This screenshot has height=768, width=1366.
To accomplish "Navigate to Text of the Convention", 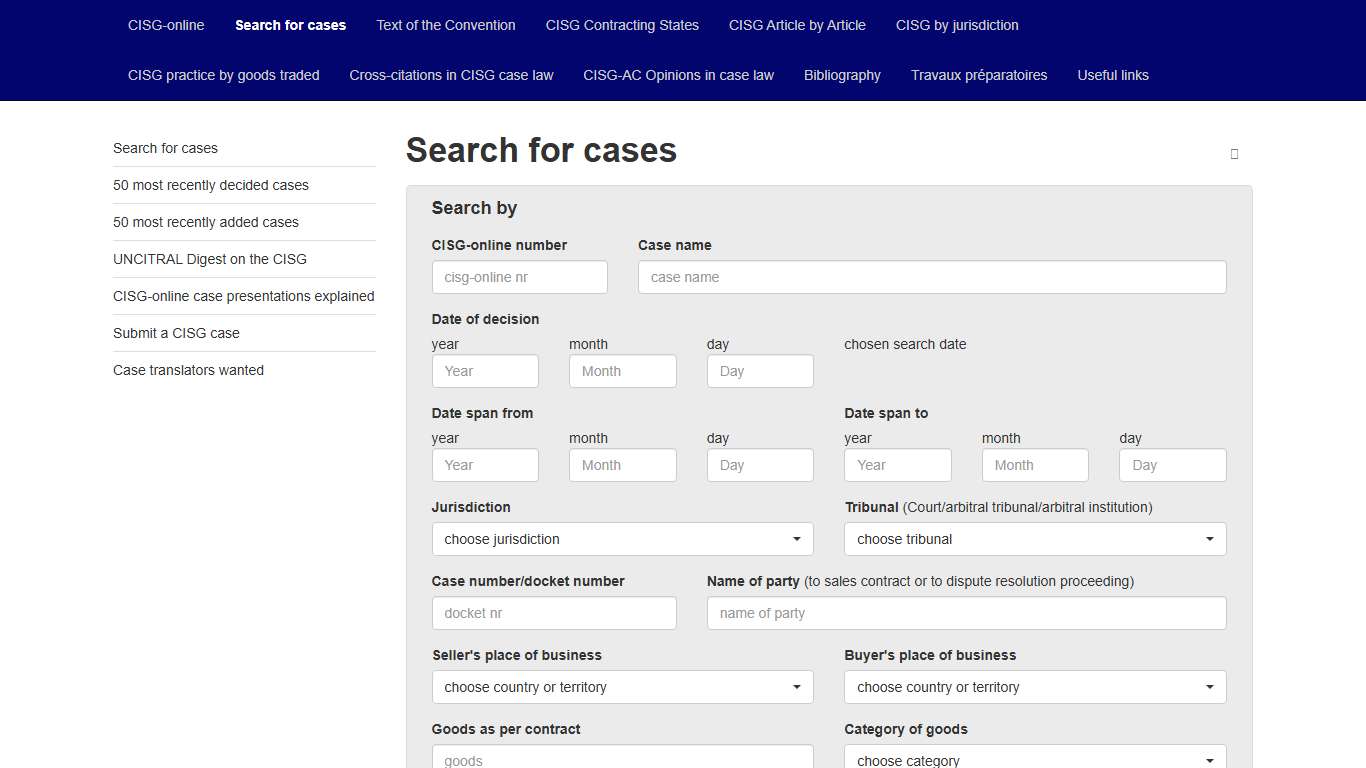I will point(446,25).
